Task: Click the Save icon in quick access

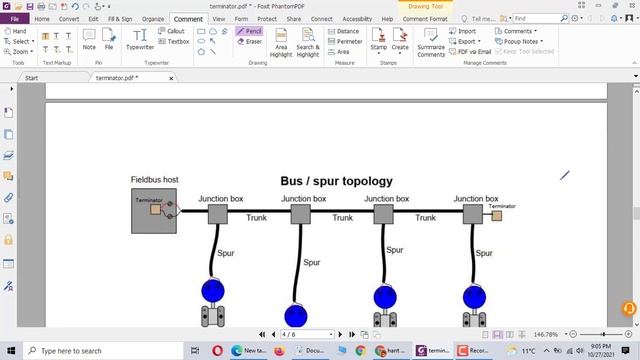Action: point(30,7)
